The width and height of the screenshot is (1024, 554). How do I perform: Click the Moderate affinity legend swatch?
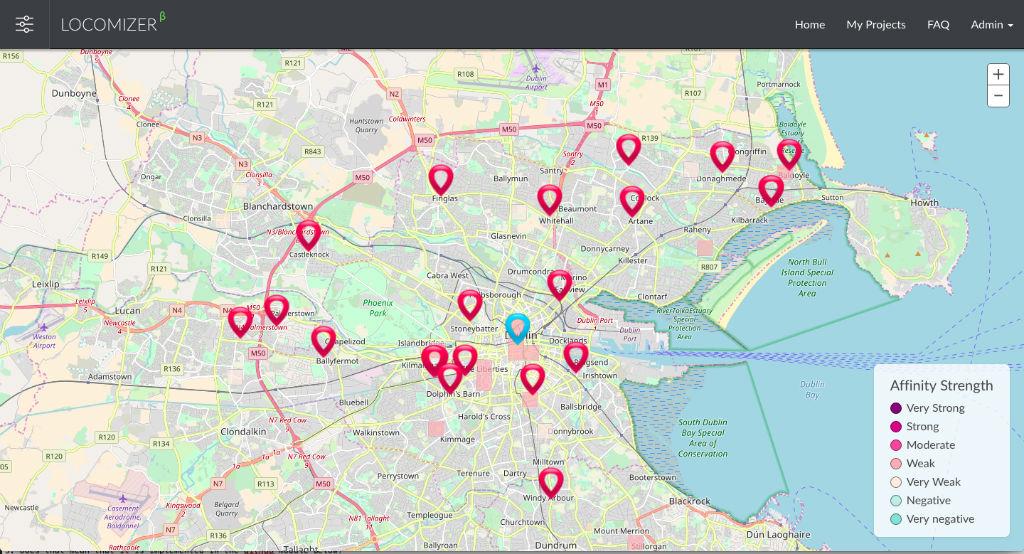coord(896,445)
